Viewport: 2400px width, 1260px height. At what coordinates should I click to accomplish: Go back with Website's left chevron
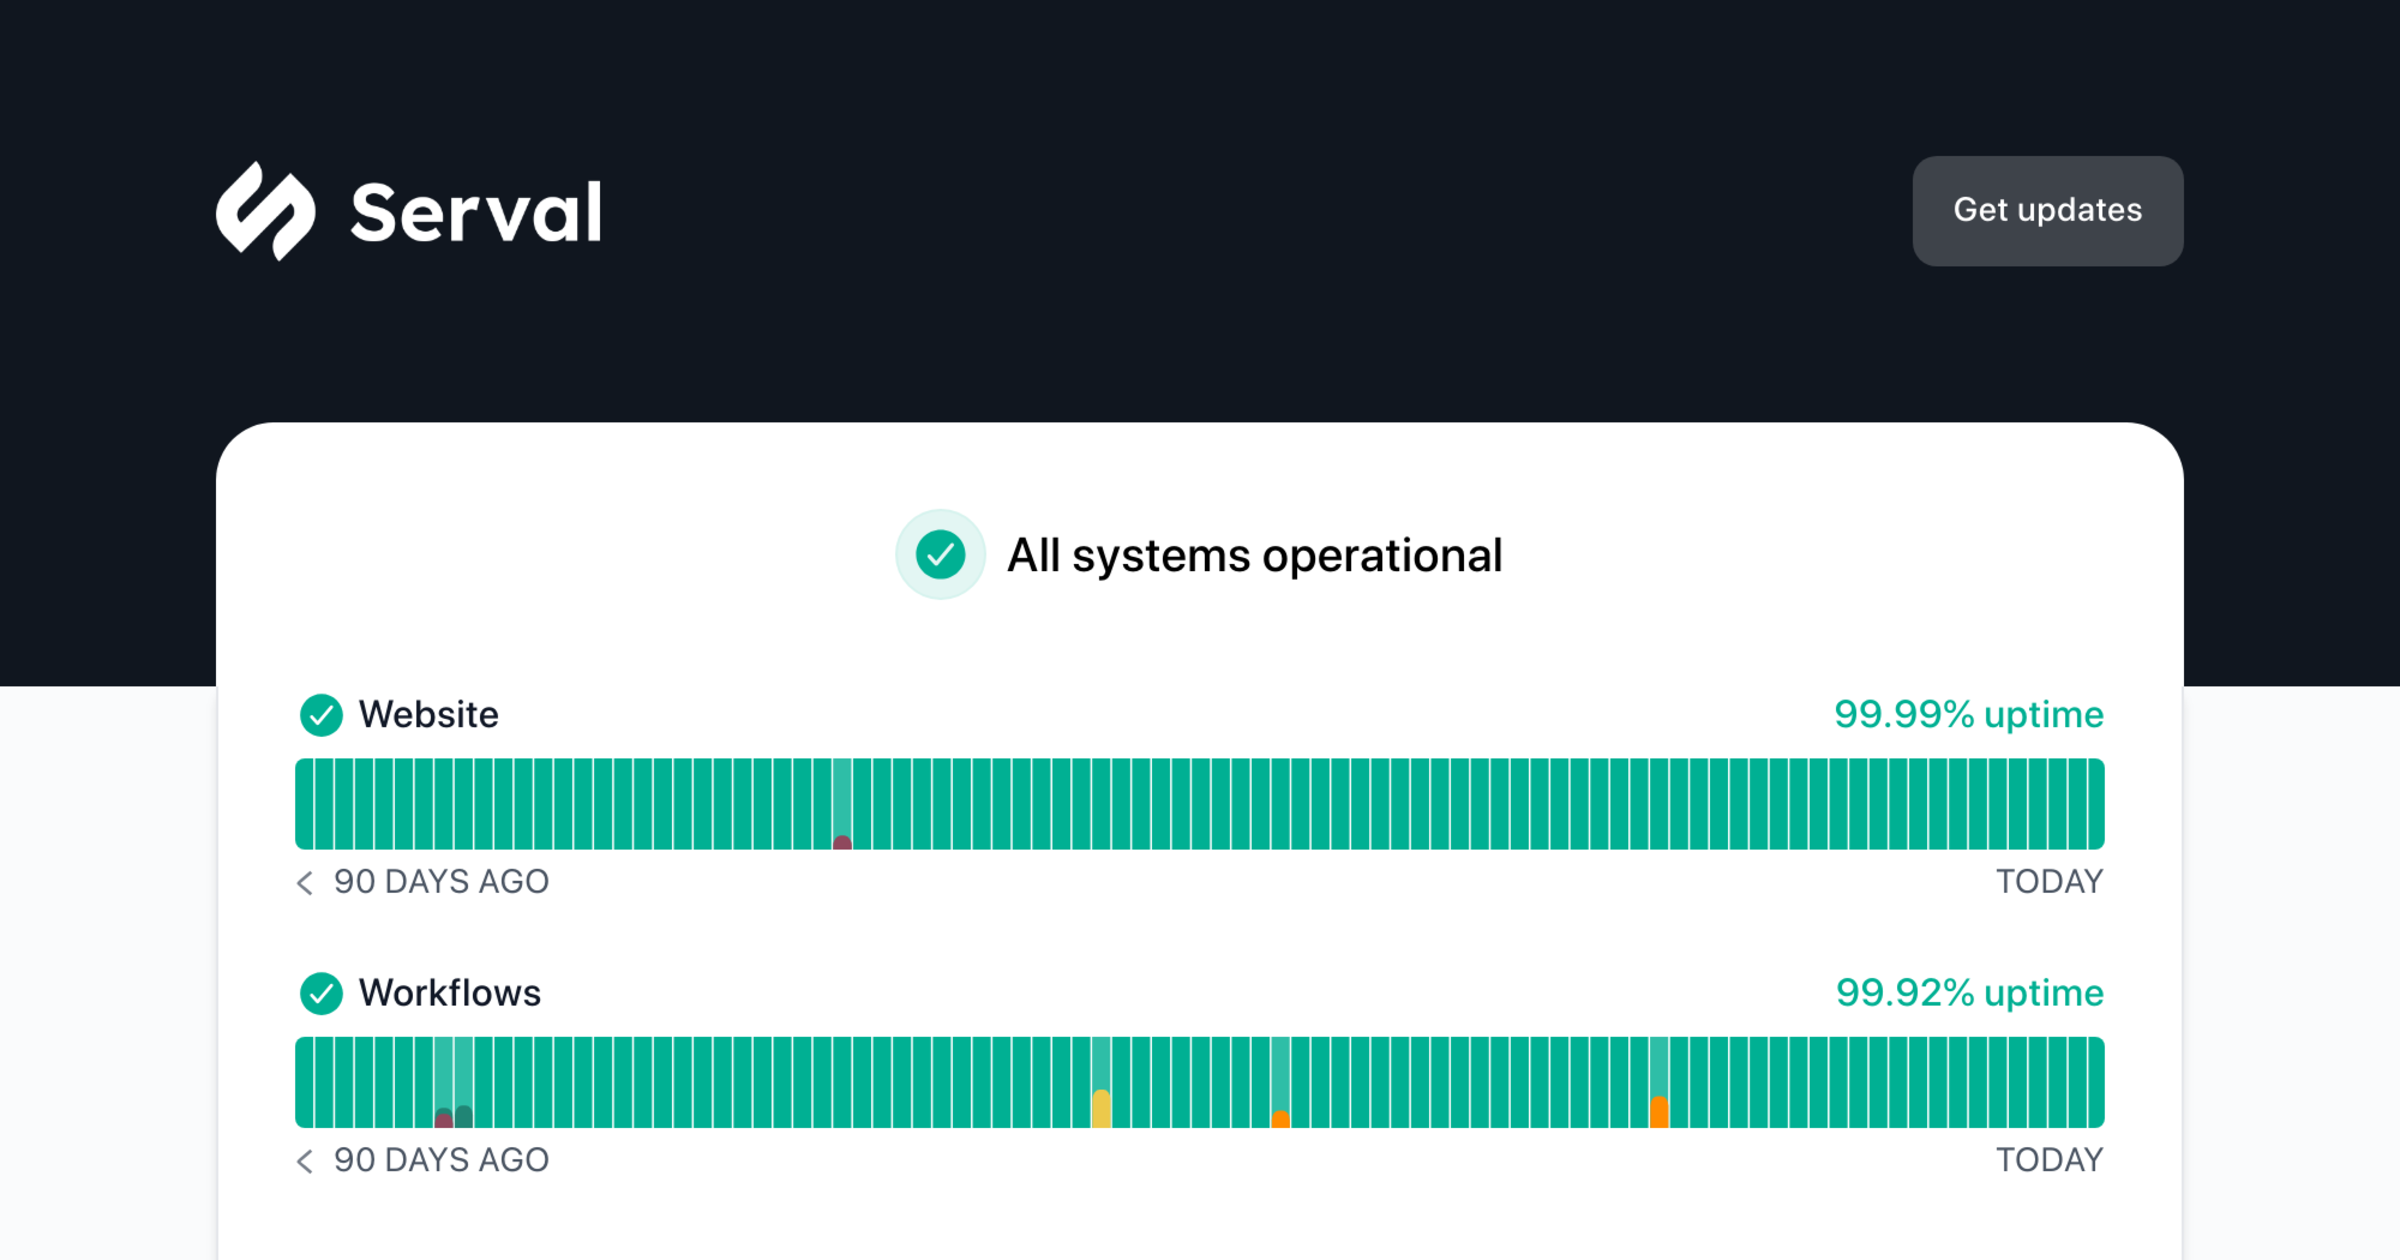pyautogui.click(x=305, y=882)
